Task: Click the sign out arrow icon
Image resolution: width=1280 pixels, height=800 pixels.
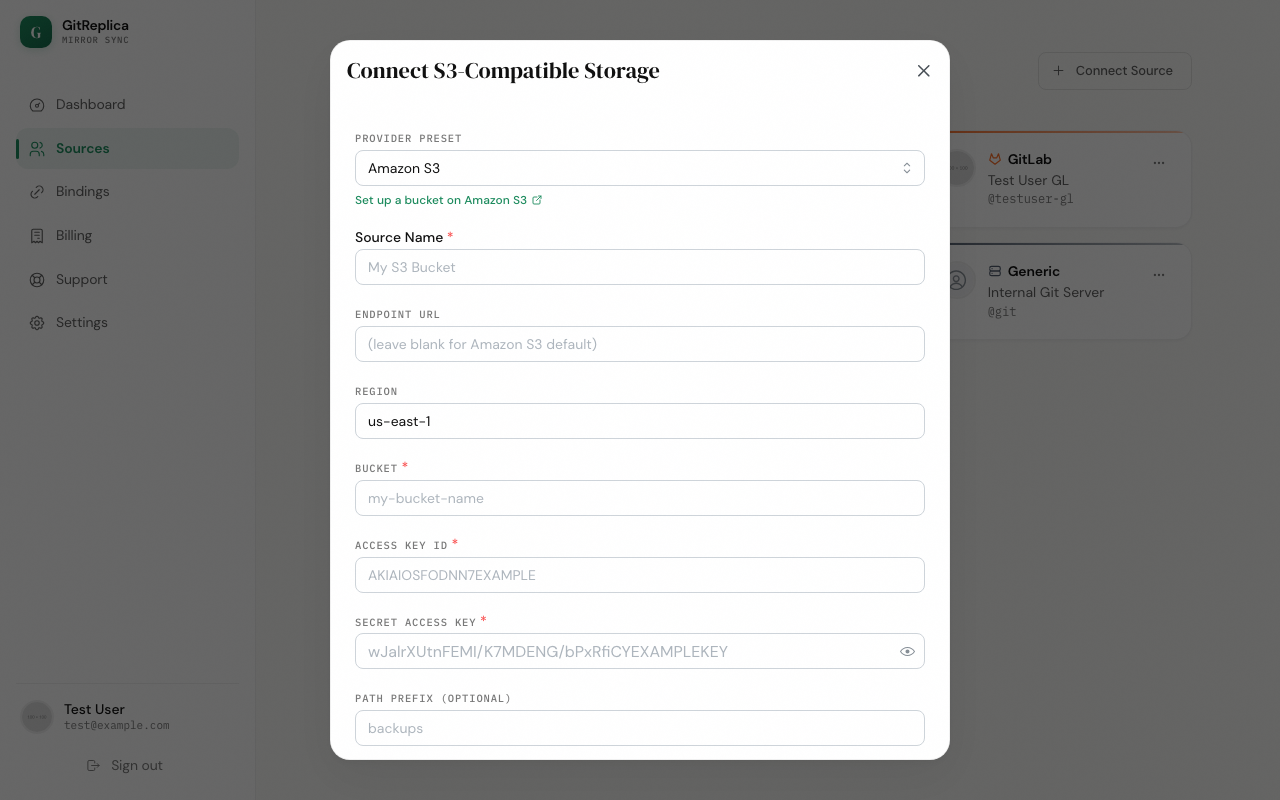Action: point(93,766)
